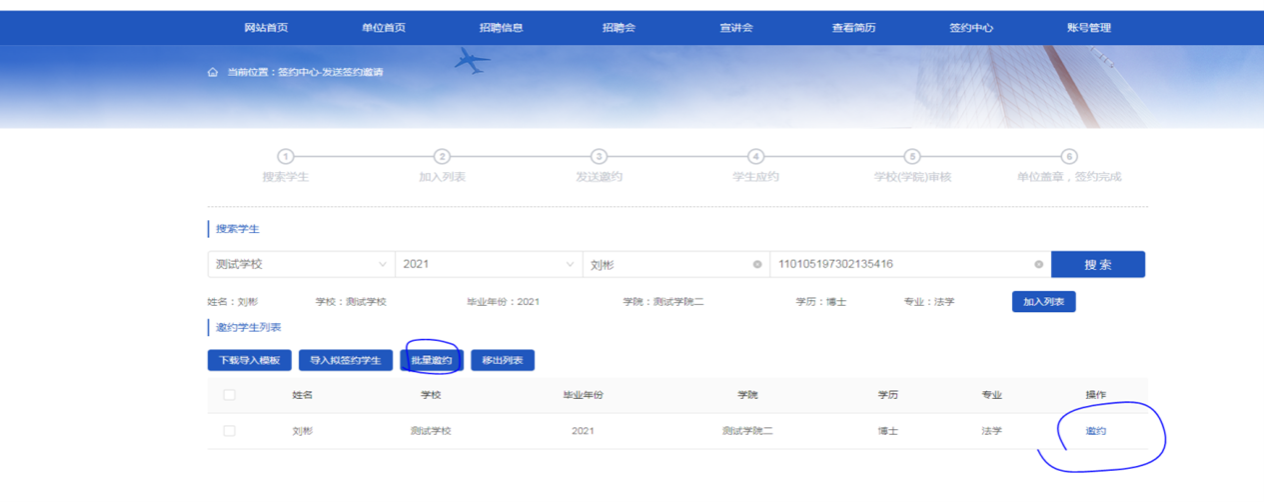The height and width of the screenshot is (502, 1264).
Task: Click step 1 circle 搜索学生
Action: coord(285,157)
